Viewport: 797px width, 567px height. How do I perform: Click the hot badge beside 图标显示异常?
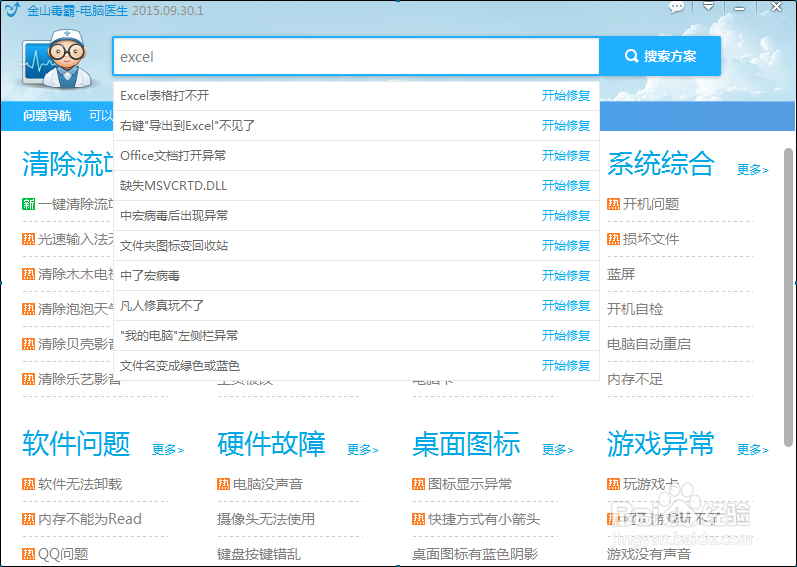(418, 484)
